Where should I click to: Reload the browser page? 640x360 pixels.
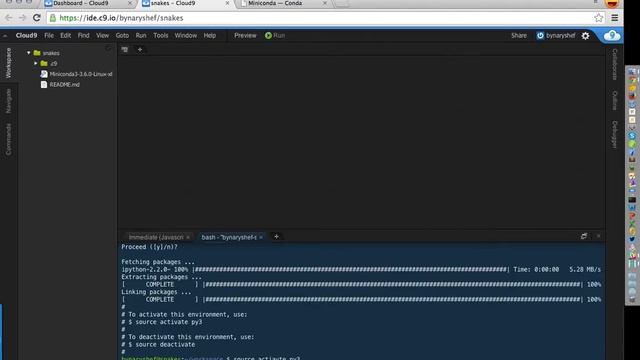[x=37, y=18]
